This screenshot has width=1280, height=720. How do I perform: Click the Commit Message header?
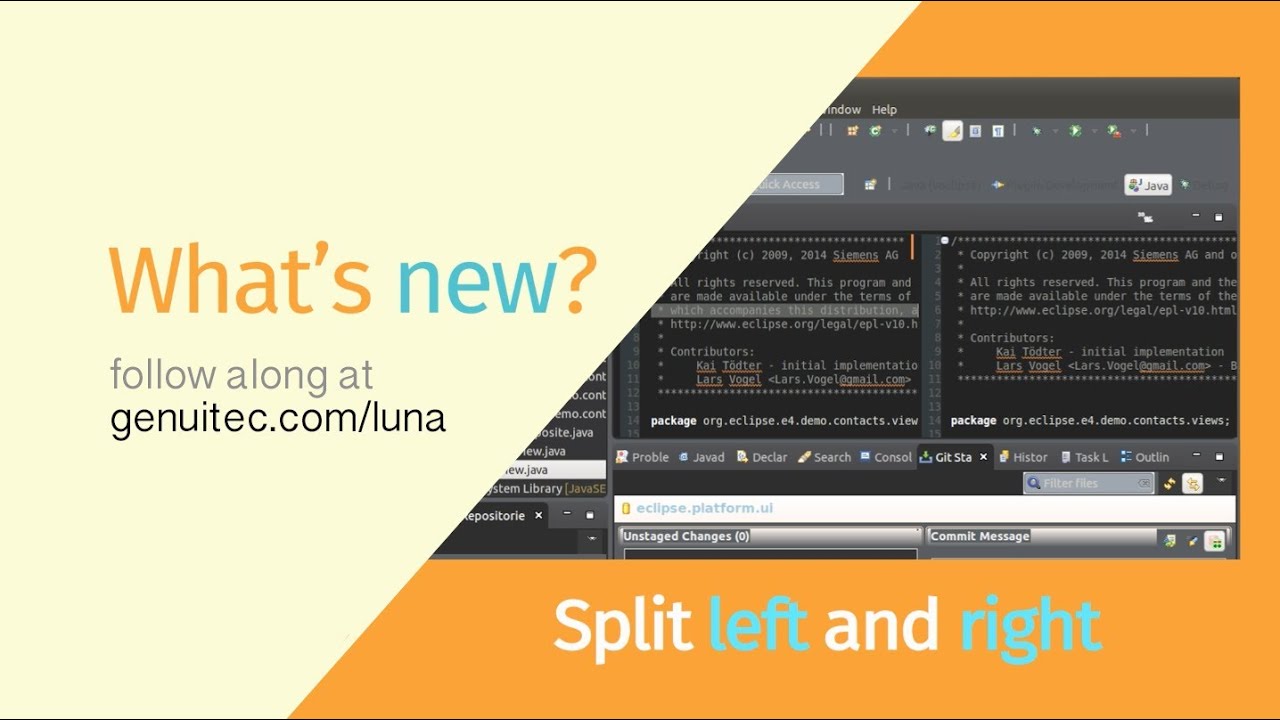click(980, 536)
